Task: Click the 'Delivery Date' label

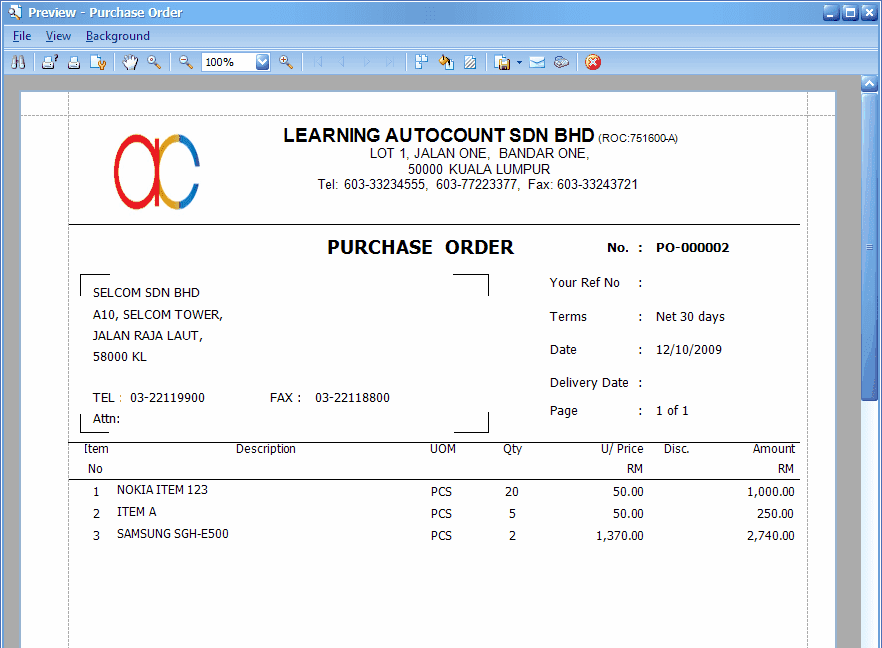Action: (589, 383)
